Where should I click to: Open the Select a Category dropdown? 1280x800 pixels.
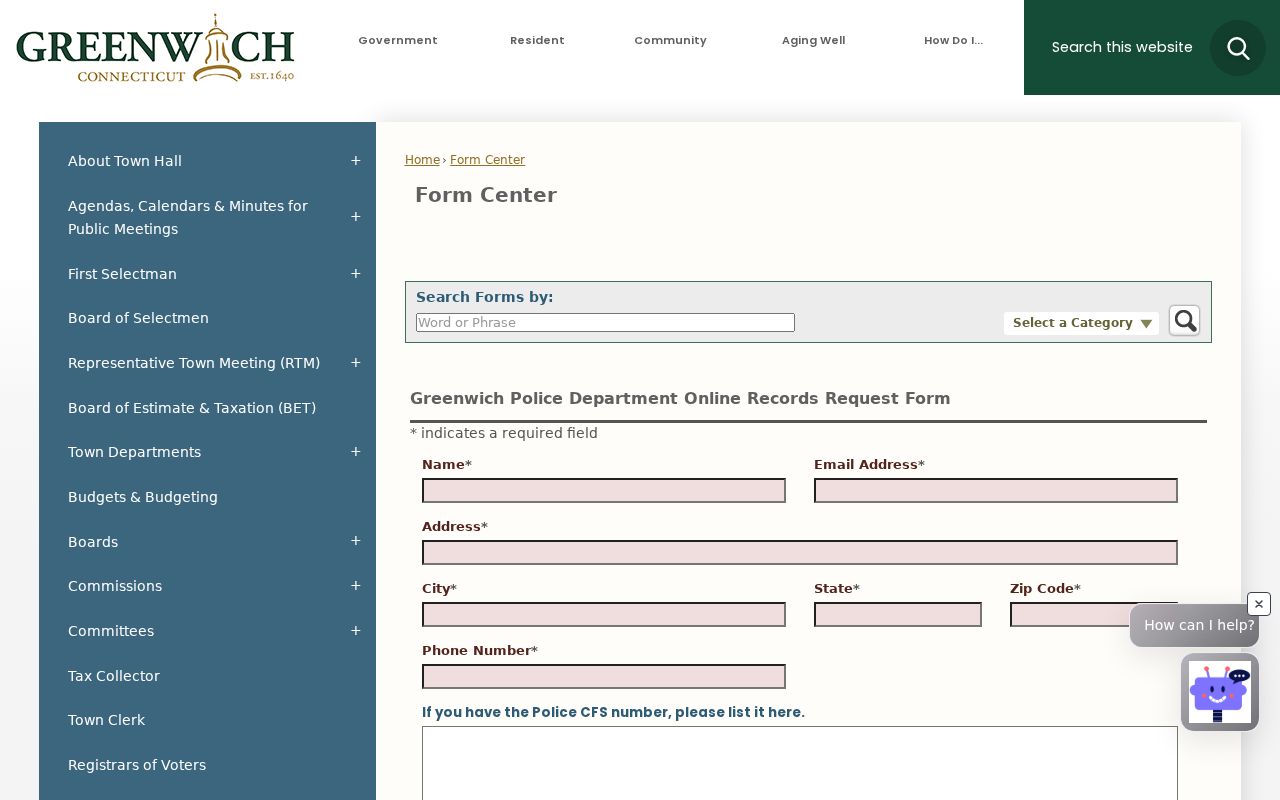[1081, 323]
